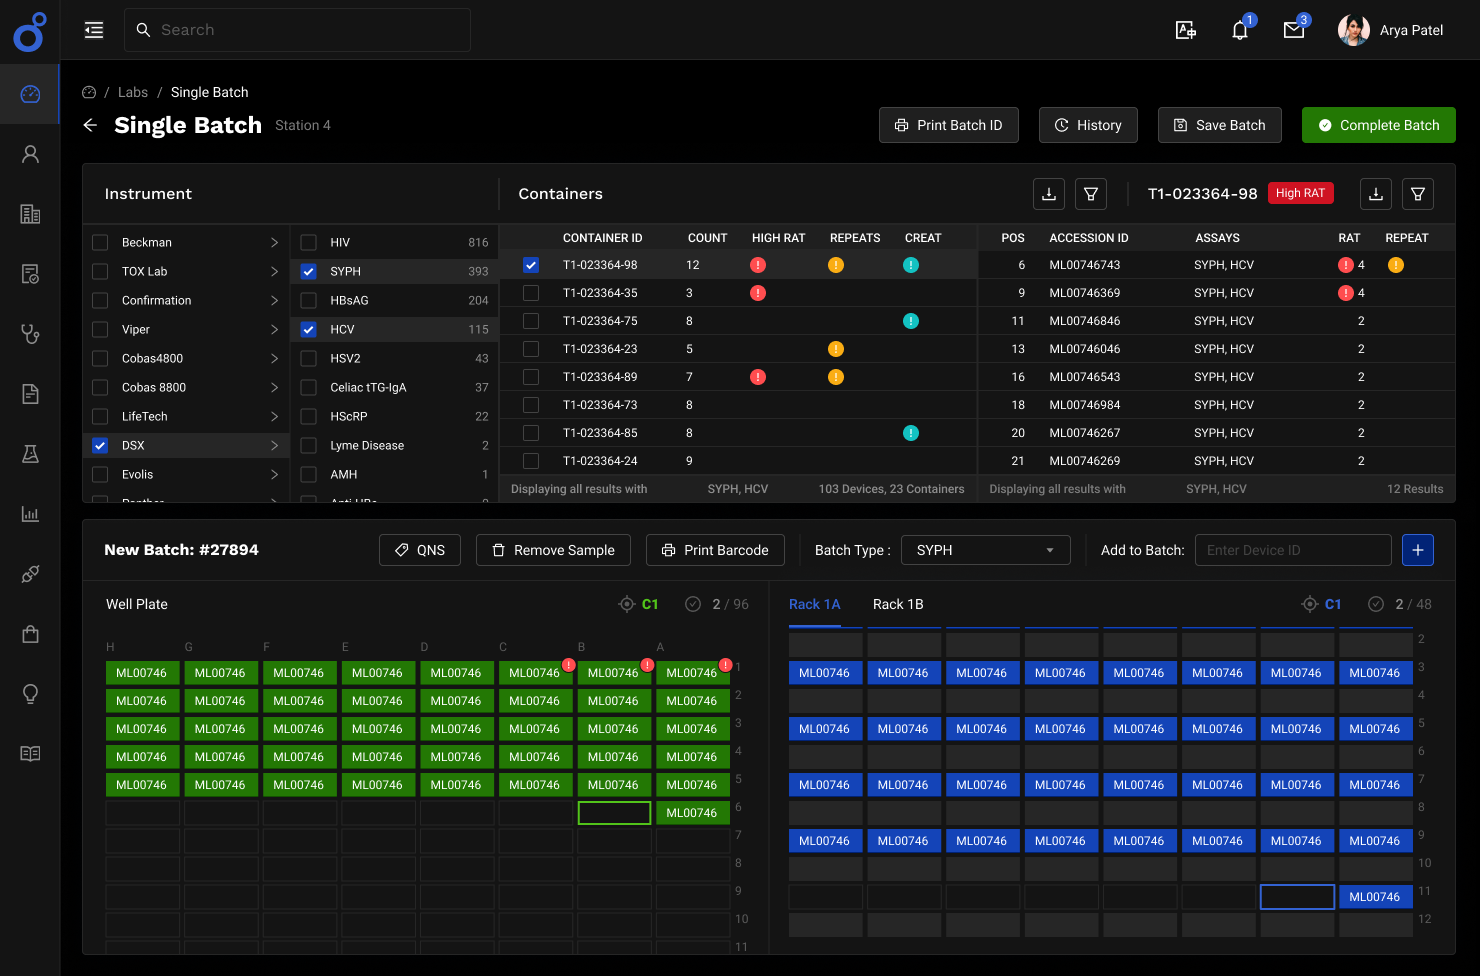Click the translate language icon

(x=1186, y=30)
